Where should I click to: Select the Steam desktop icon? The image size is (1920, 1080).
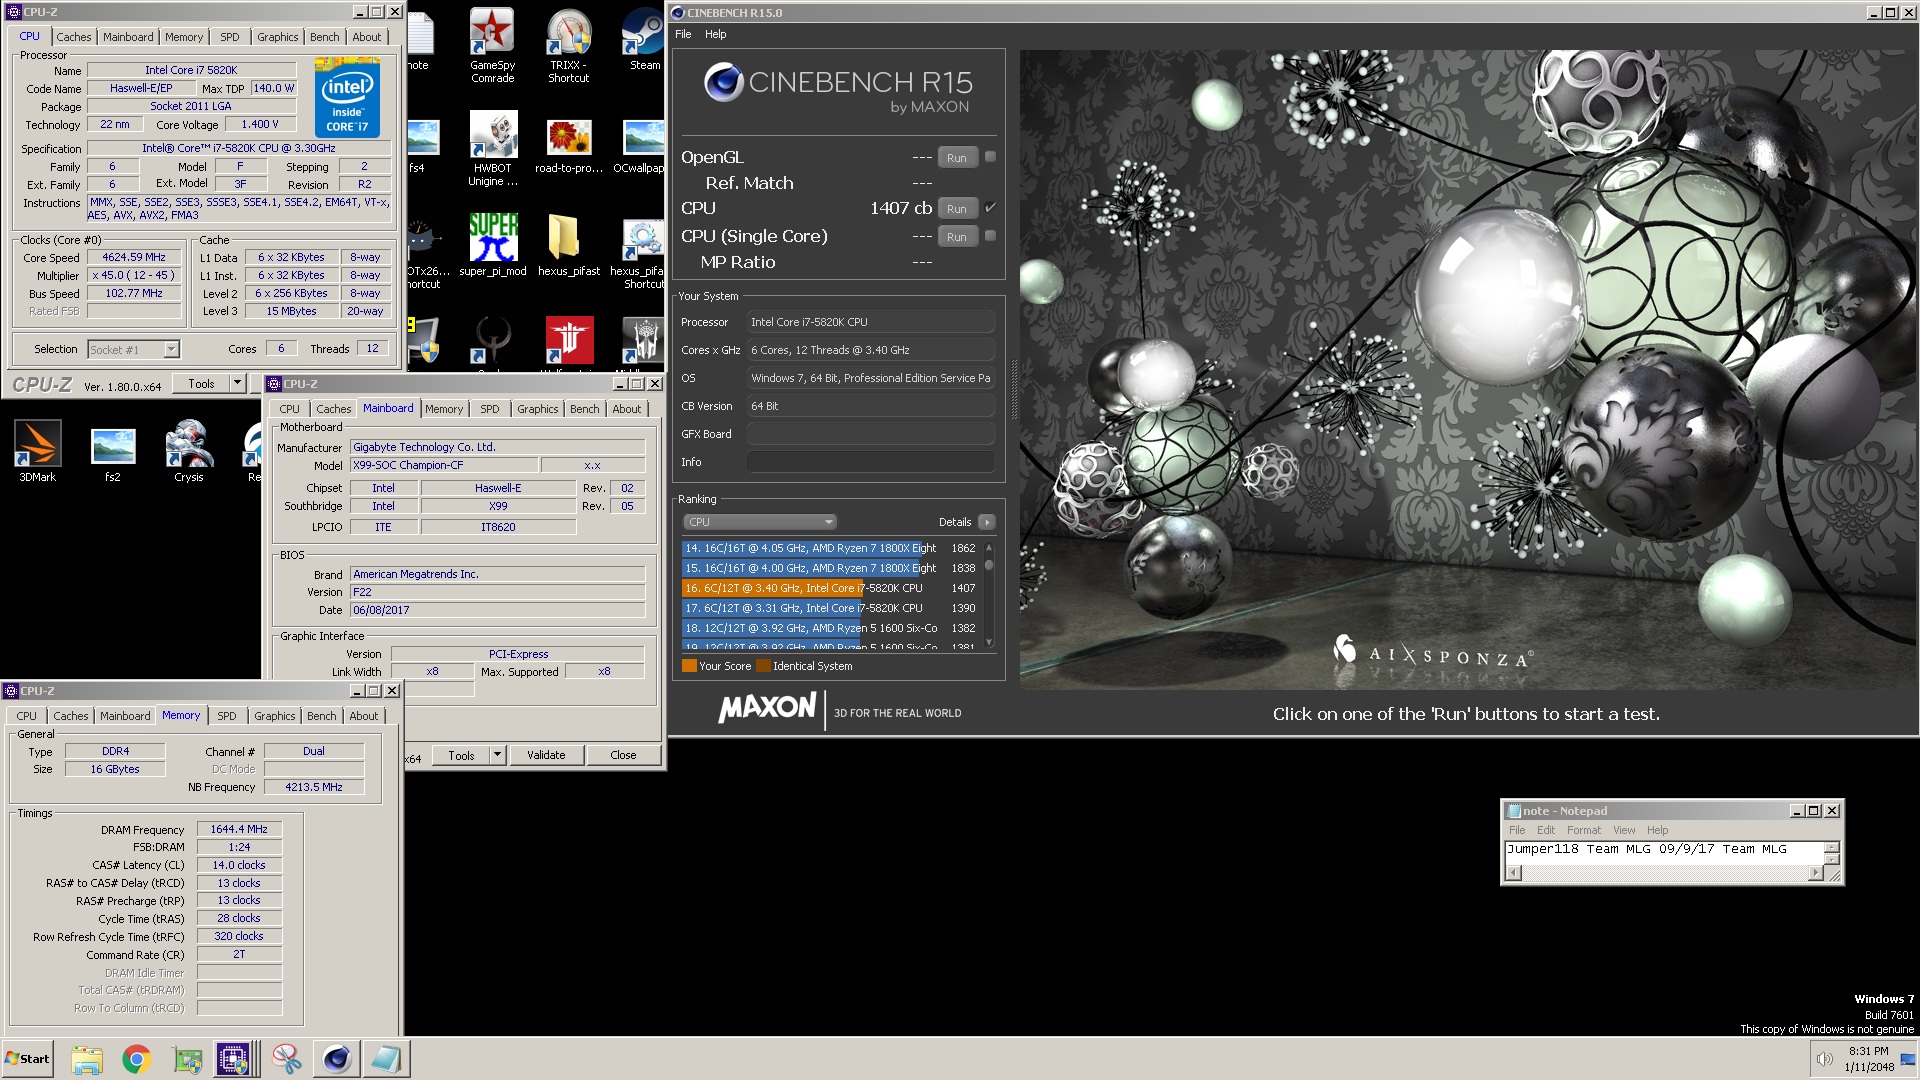644,40
